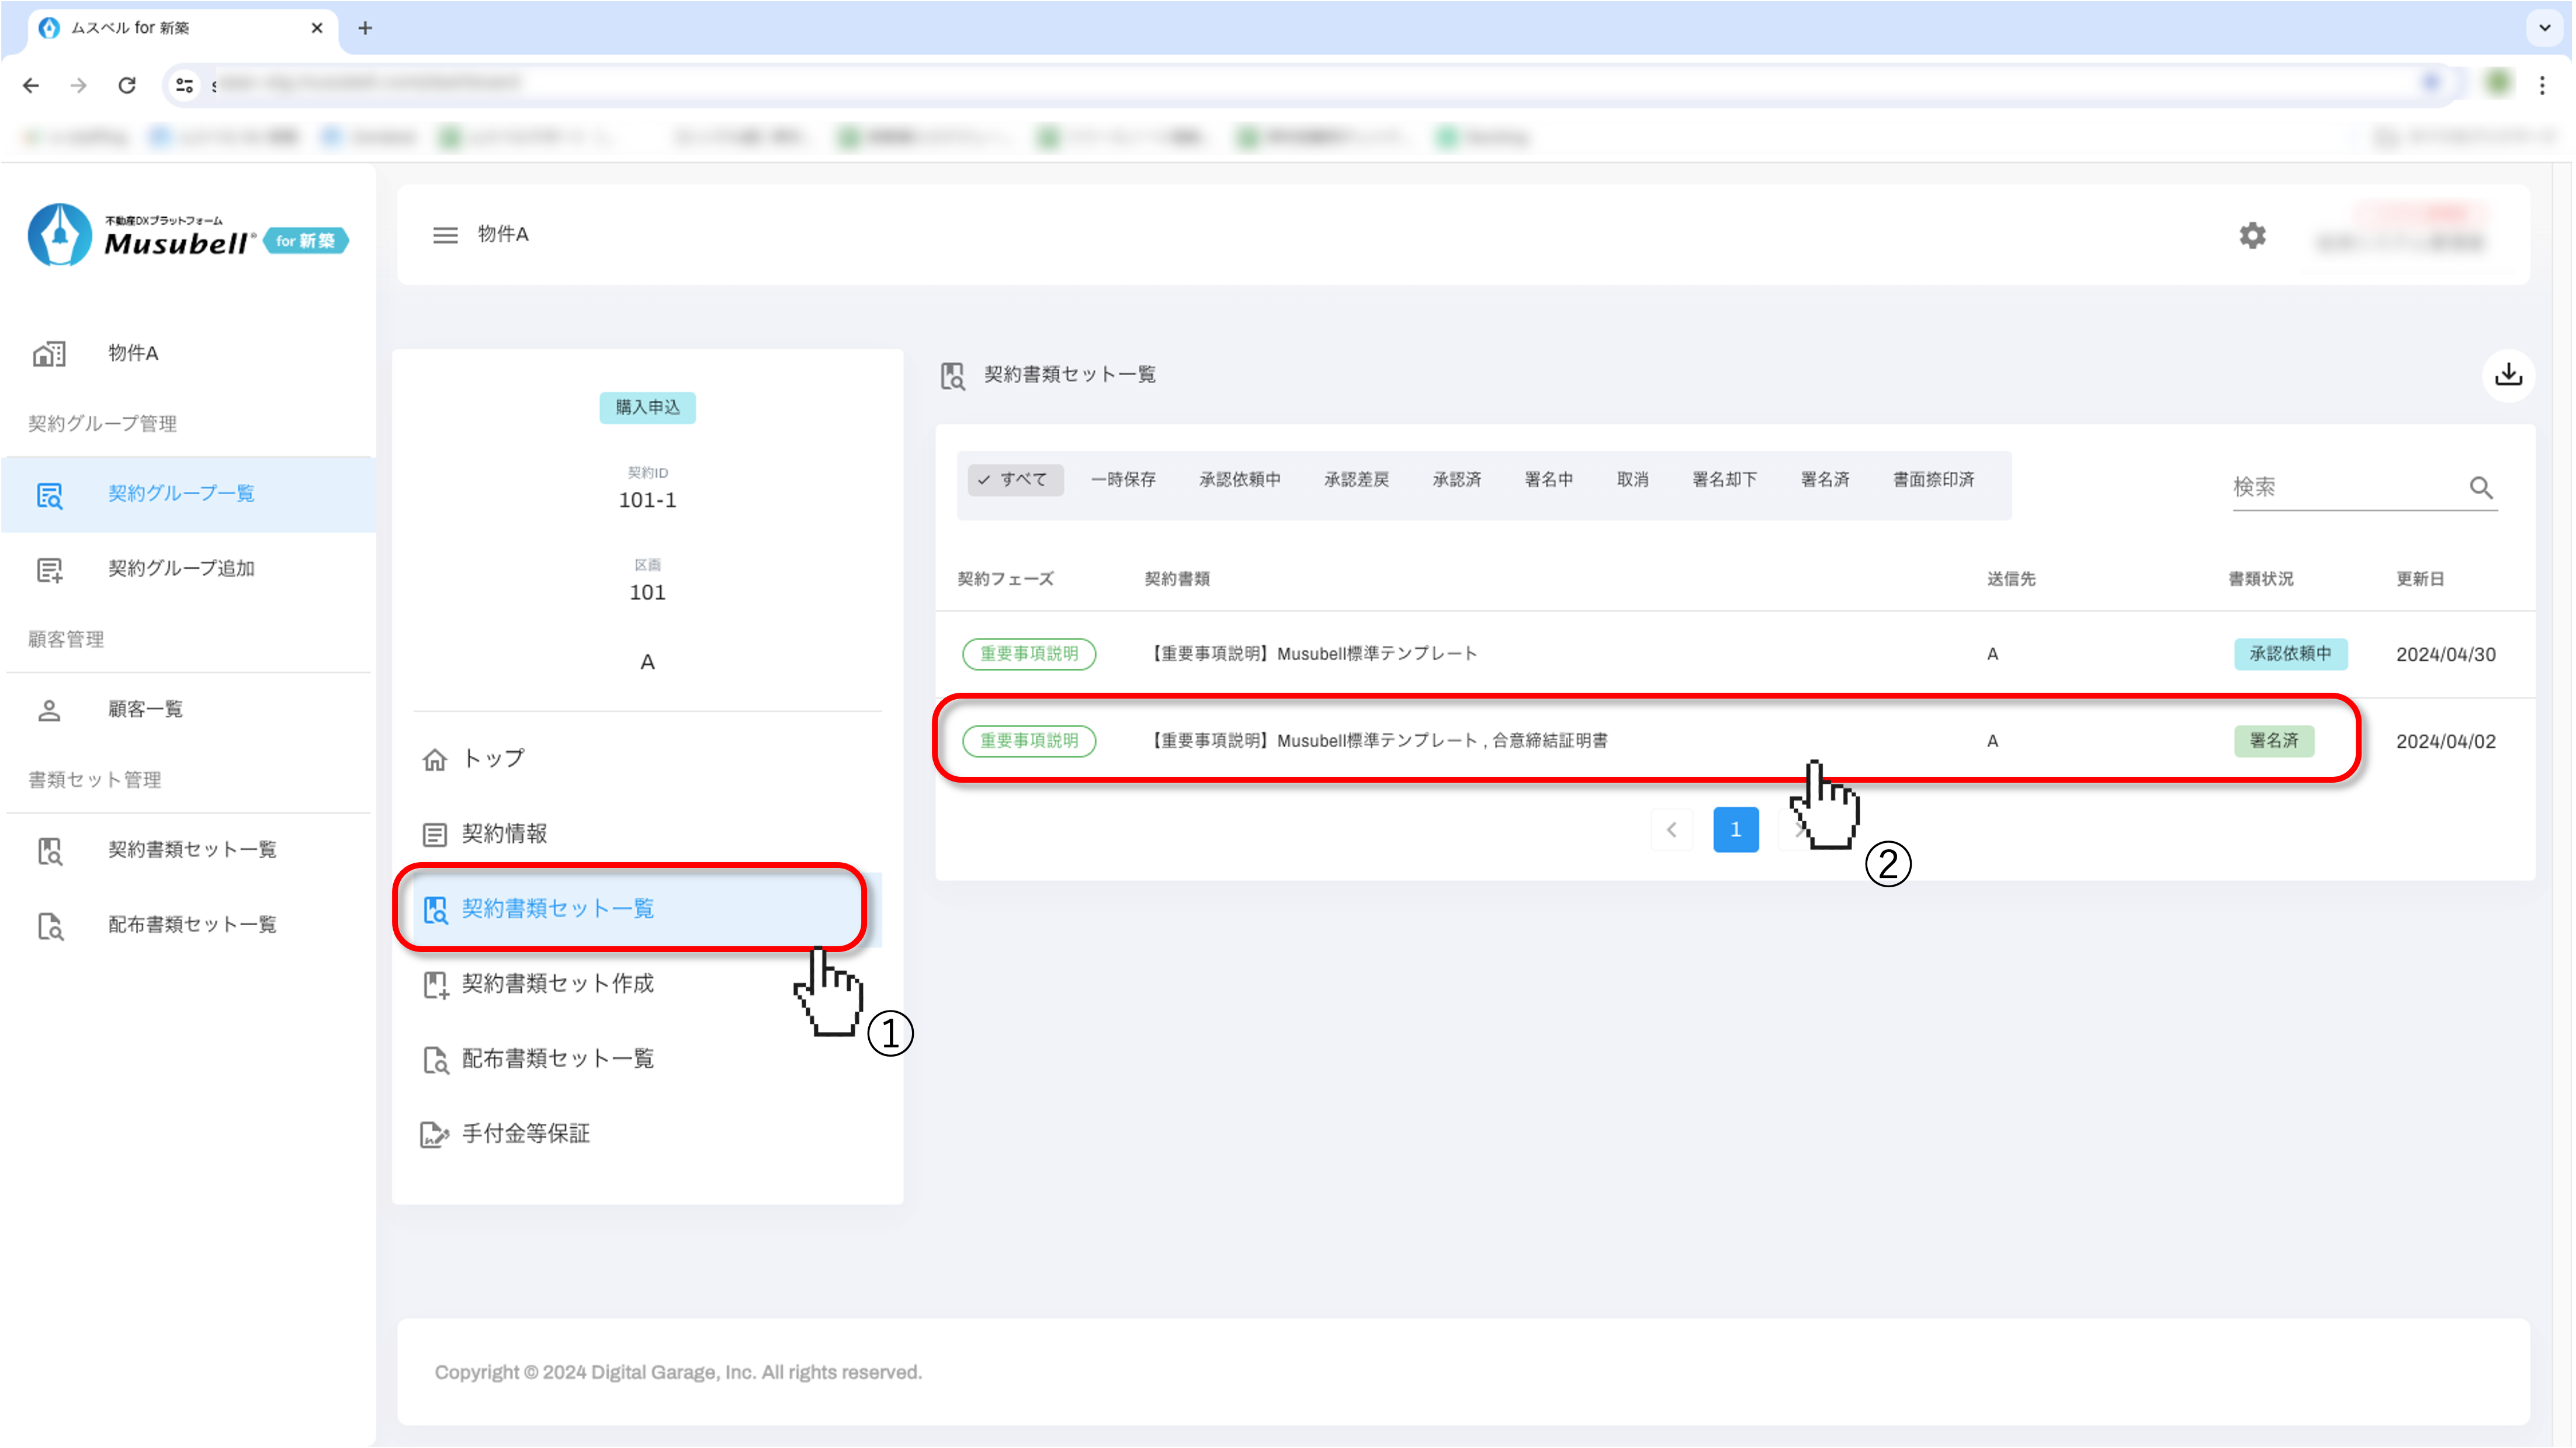This screenshot has width=2576, height=1448.
Task: Open 手付金等保証 in the panel menu
Action: point(525,1134)
